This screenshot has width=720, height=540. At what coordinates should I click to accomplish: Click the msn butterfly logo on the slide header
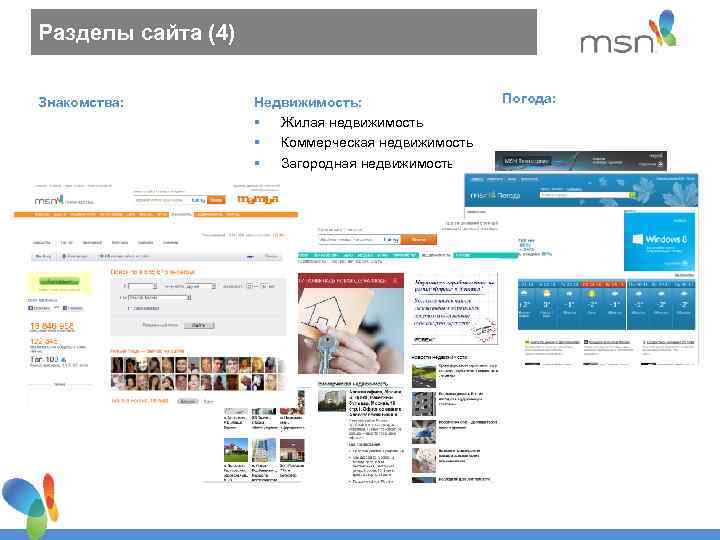628,32
